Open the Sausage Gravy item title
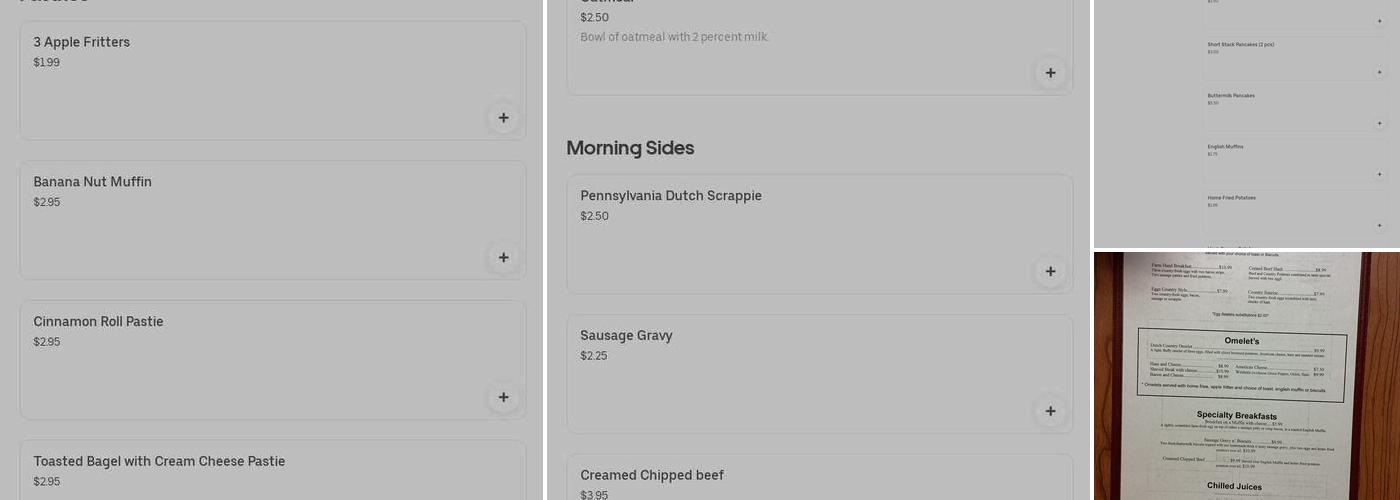1400x500 pixels. (626, 336)
